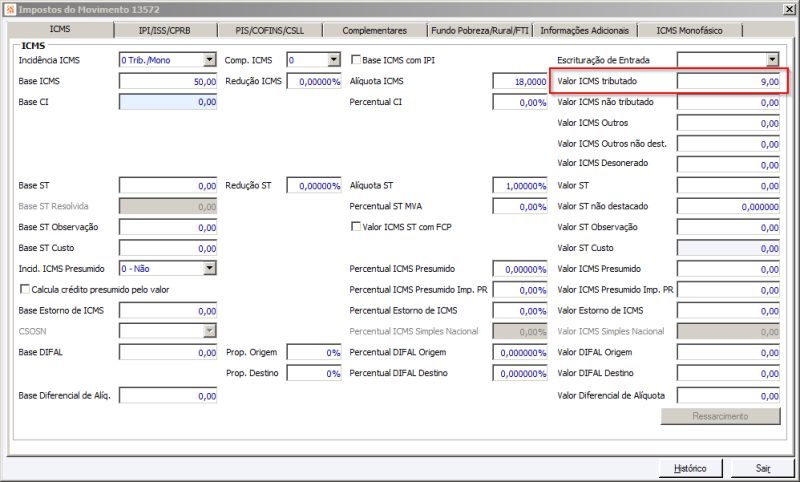Select the Valor DIFAL Origem field
800x482 pixels.
[729, 352]
